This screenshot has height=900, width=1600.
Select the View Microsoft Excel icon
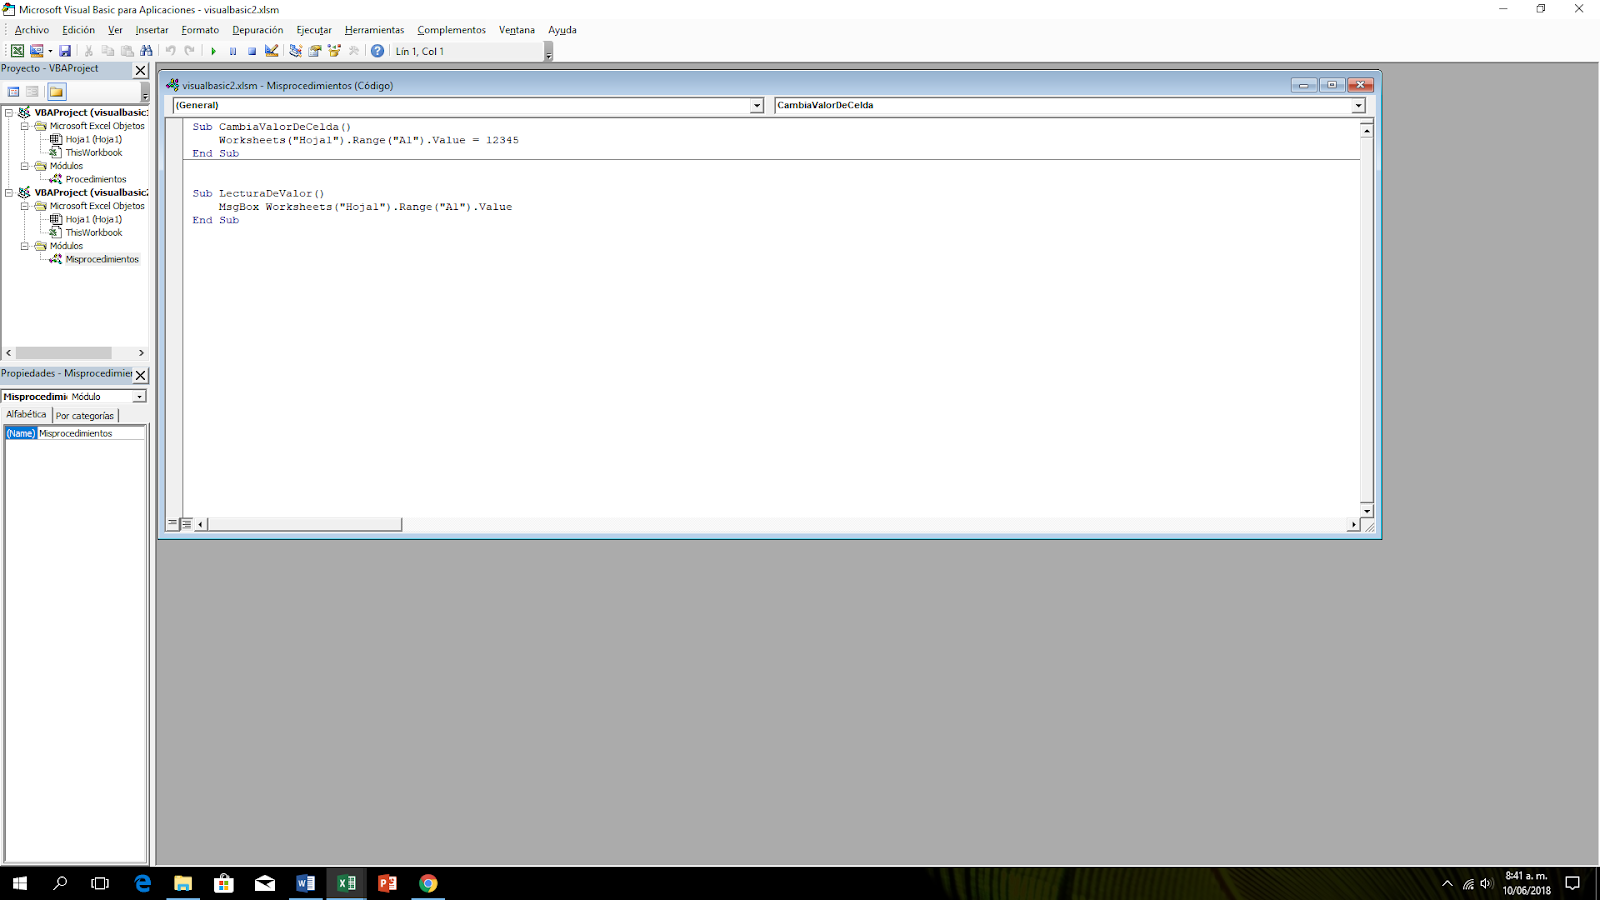16,51
